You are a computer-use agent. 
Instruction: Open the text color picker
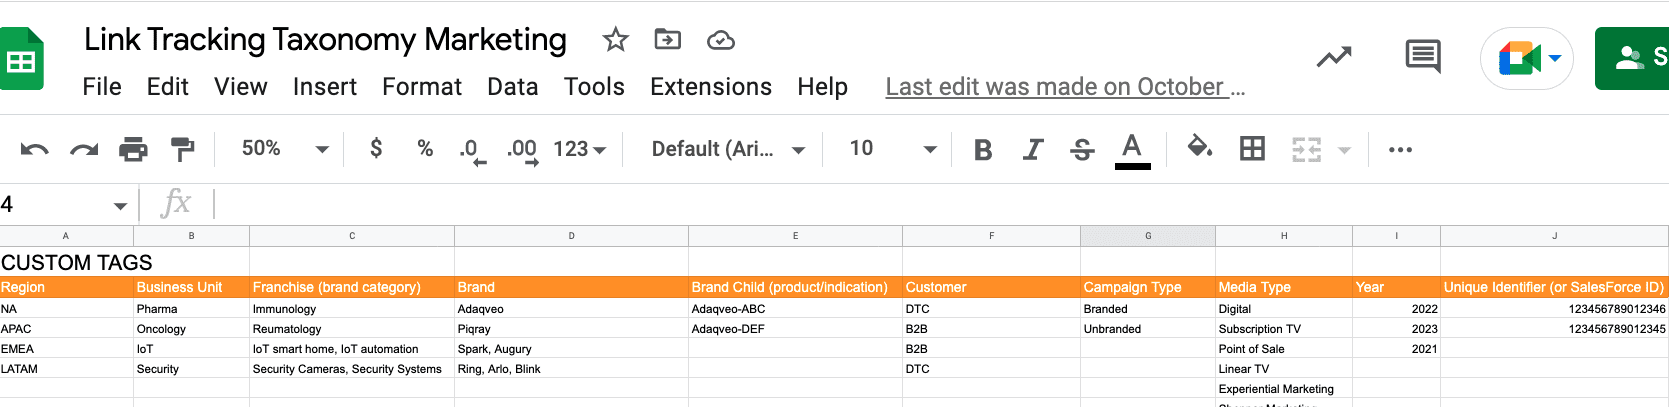pos(1132,150)
